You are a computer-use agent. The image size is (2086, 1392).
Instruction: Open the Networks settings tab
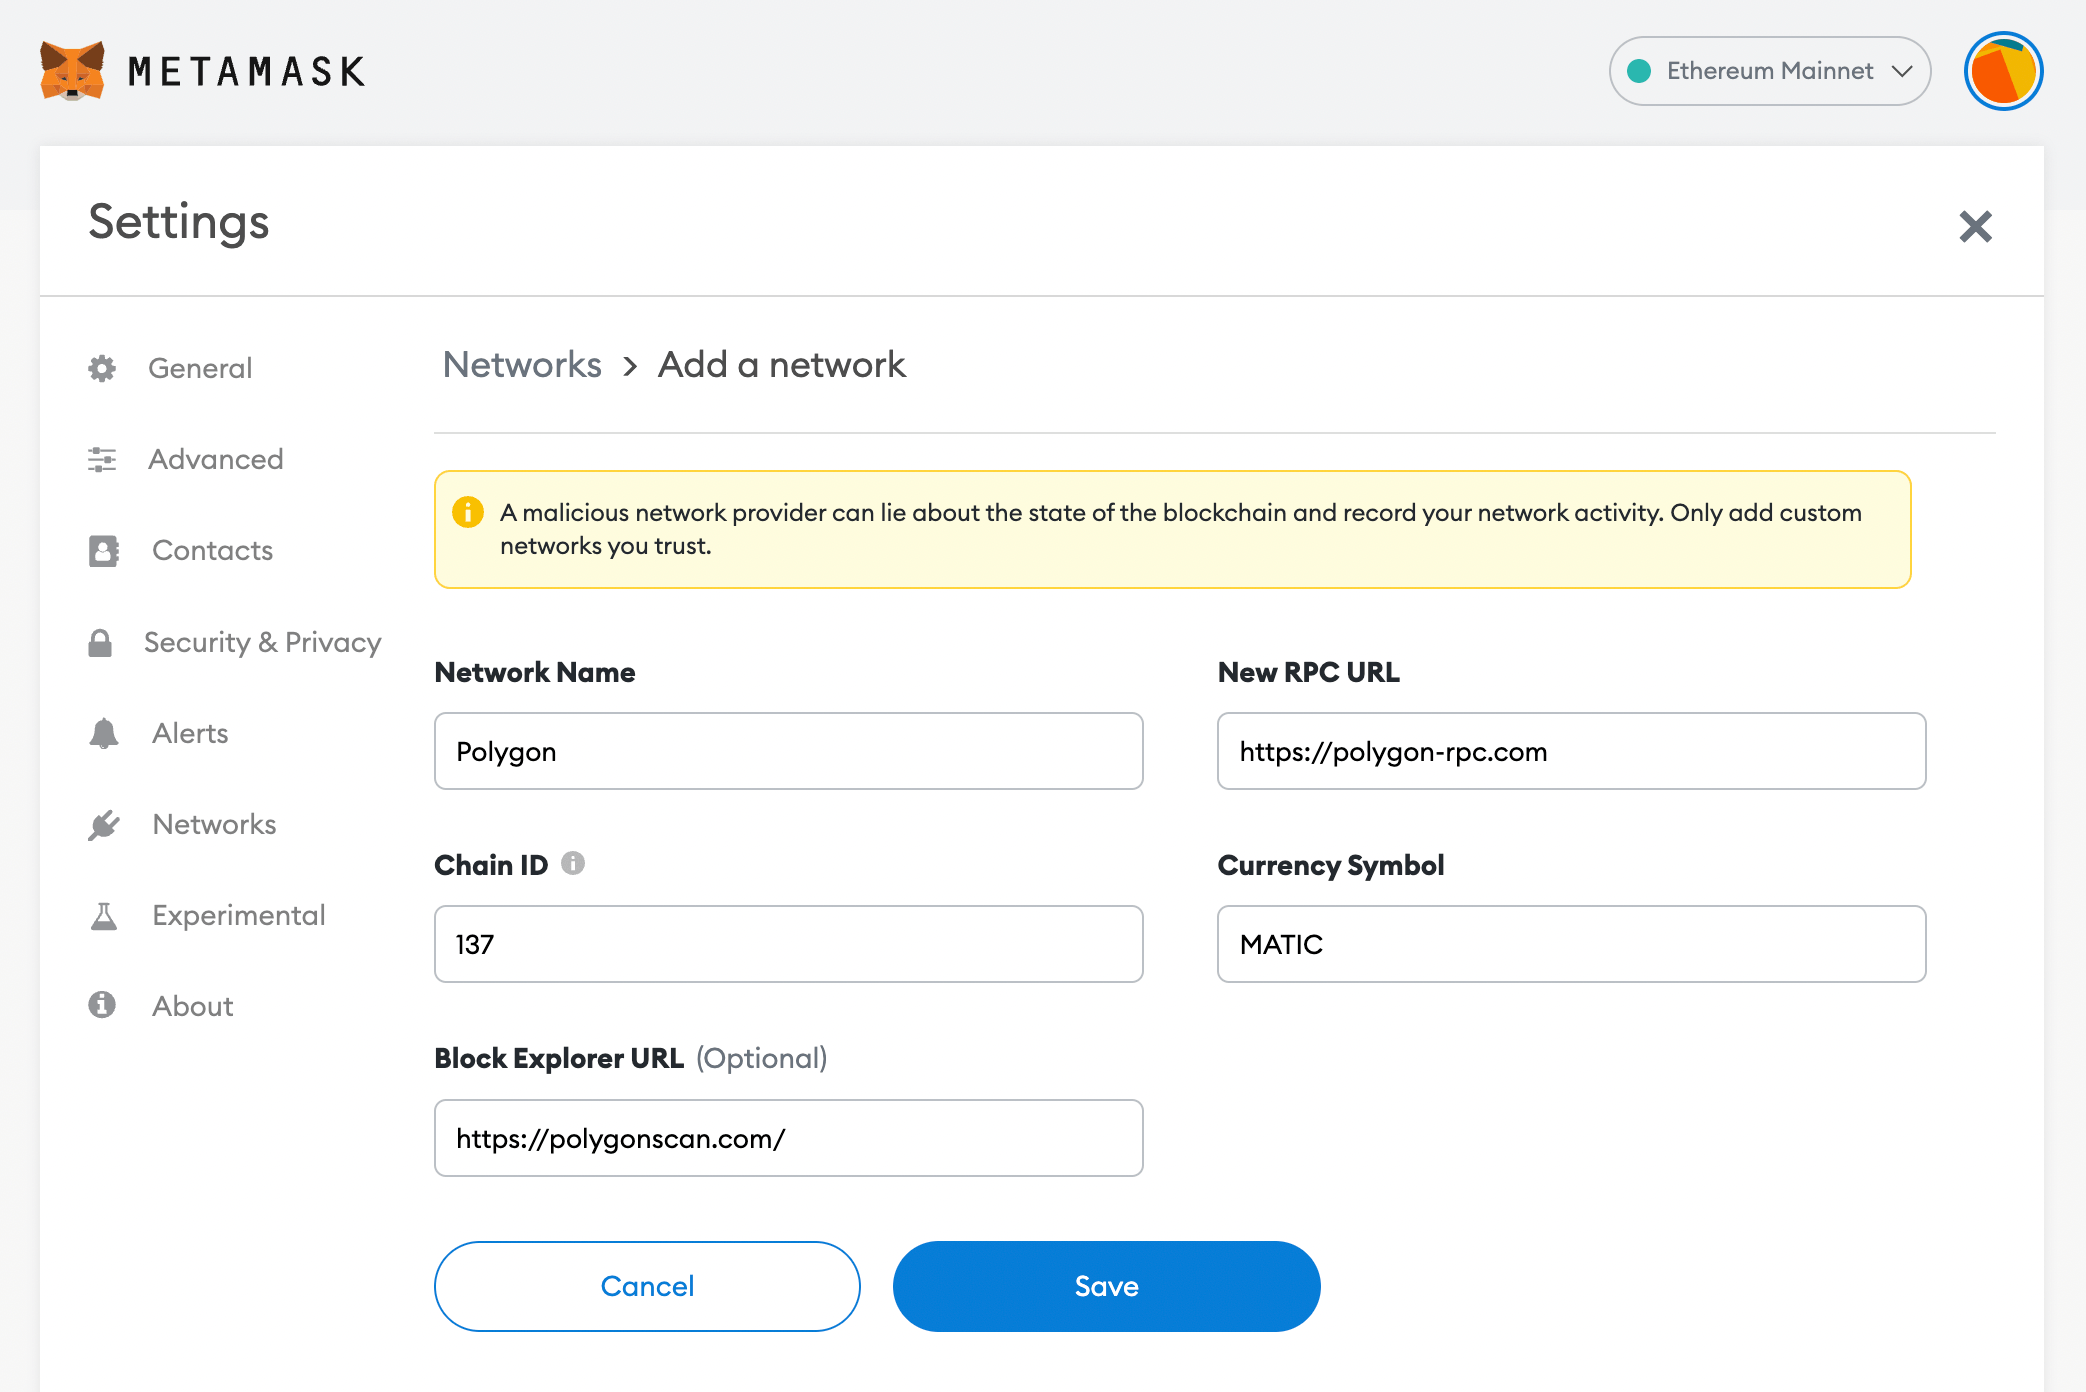point(214,824)
